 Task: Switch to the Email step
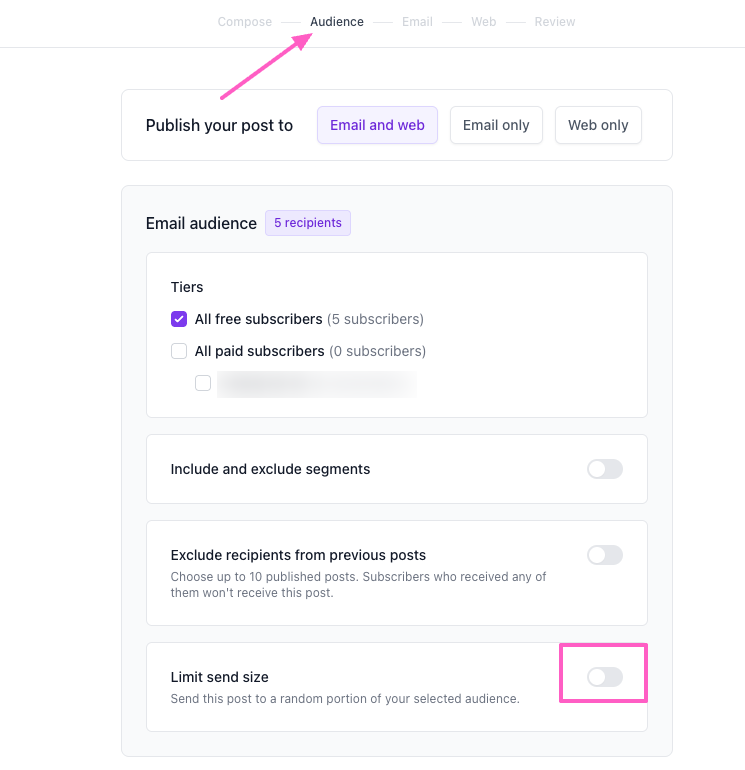(x=417, y=22)
